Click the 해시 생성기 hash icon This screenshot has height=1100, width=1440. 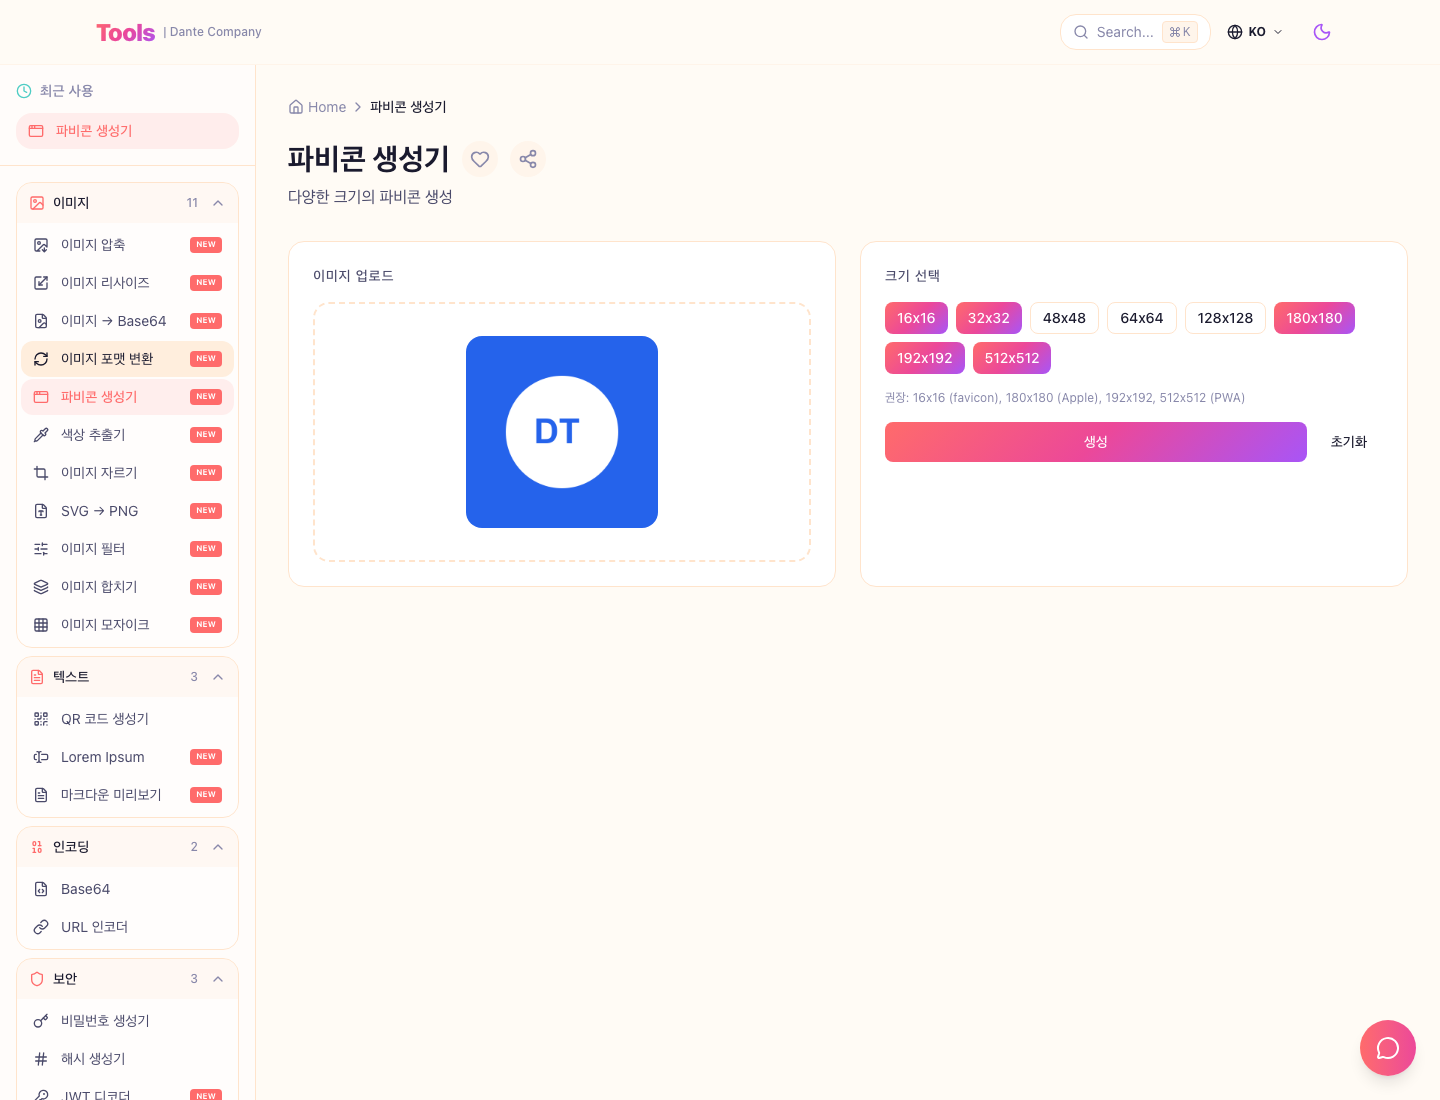pos(41,1059)
